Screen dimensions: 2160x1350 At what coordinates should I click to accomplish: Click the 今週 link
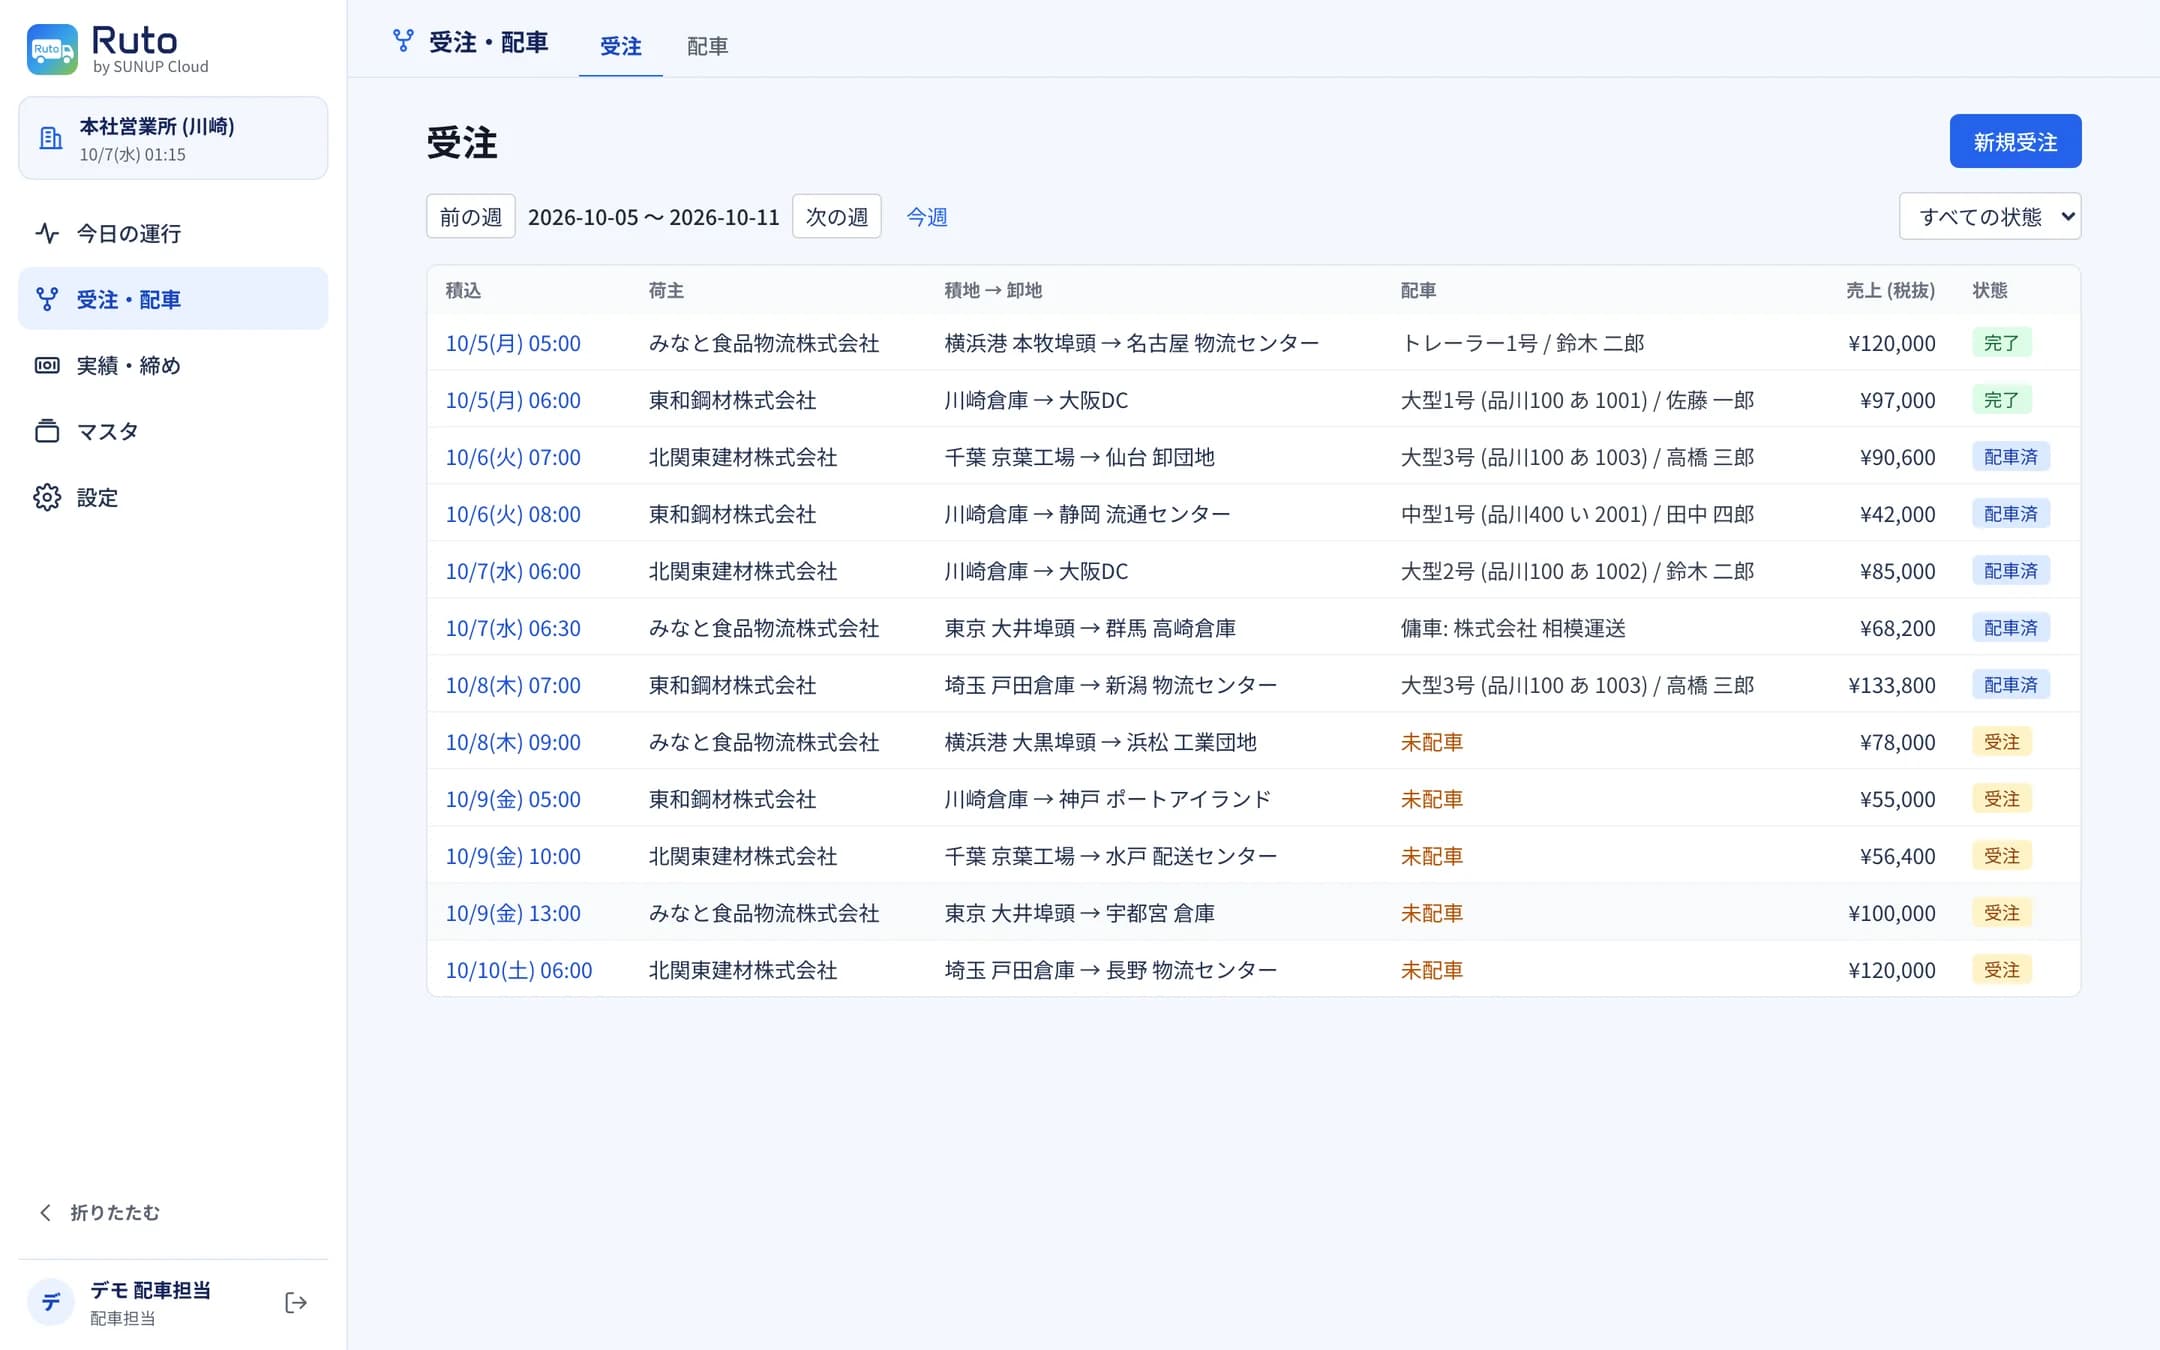point(927,217)
